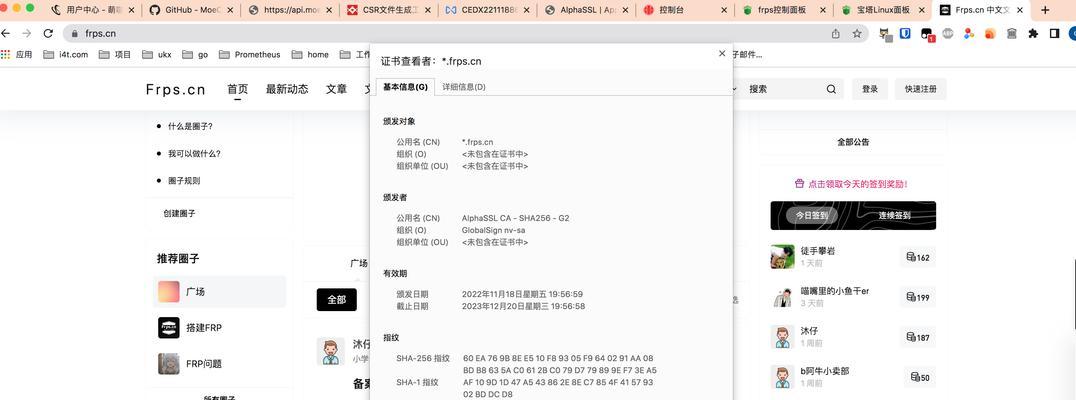This screenshot has height=400, width=1076.
Task: Open 文章 in site navigation
Action: point(336,89)
